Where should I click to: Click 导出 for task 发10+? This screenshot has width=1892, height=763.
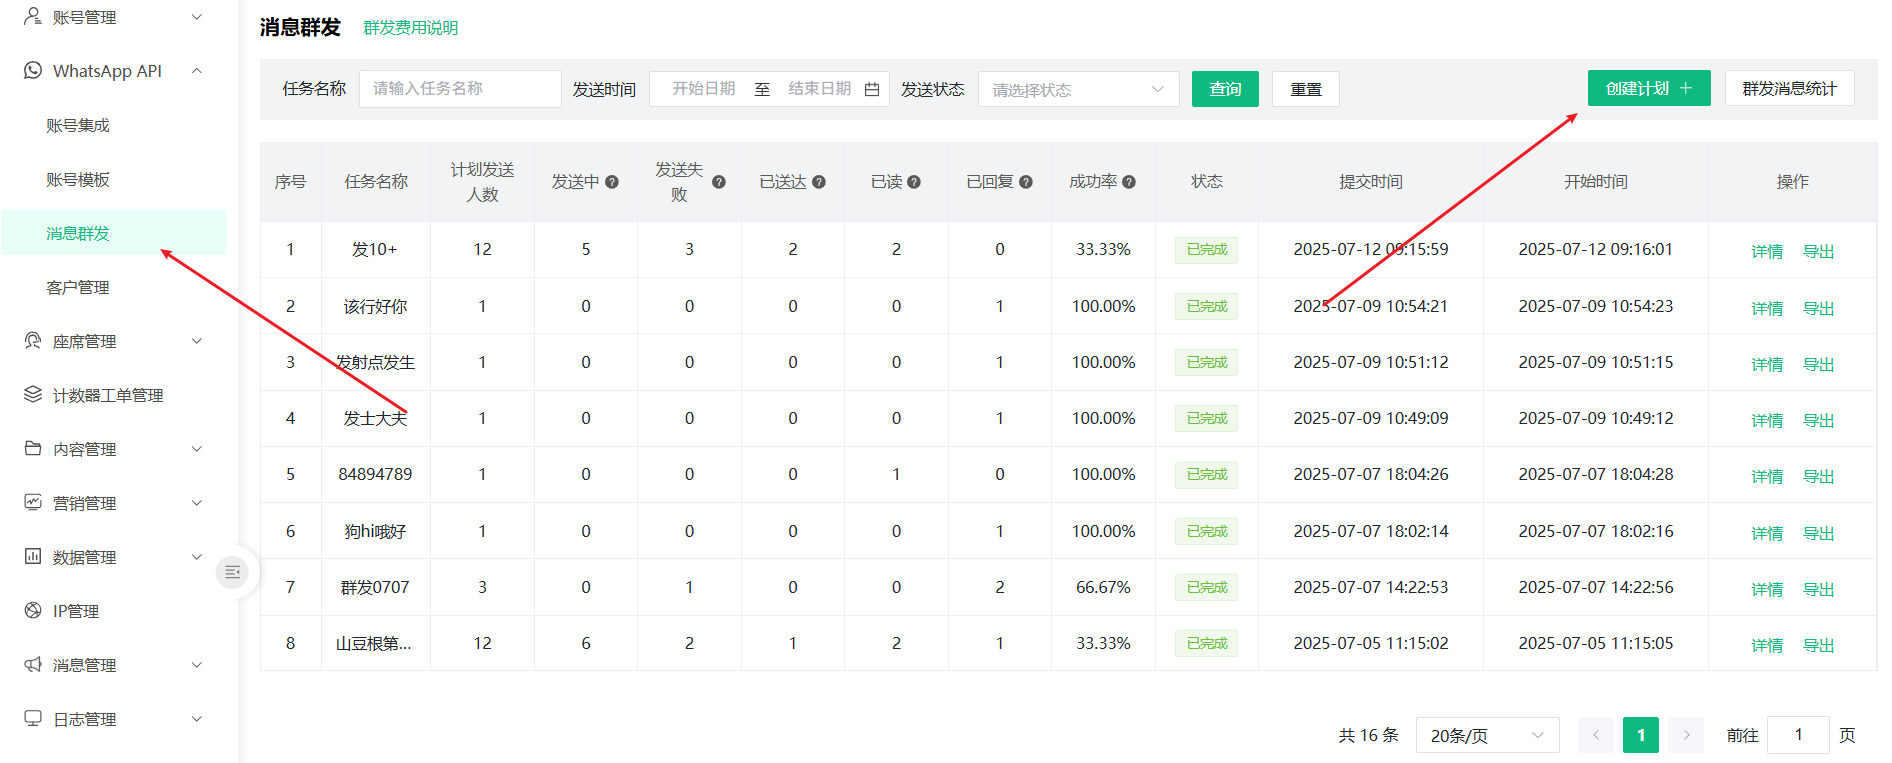[x=1818, y=251]
